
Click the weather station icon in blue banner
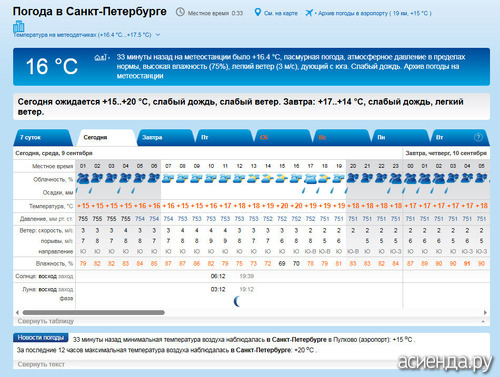click(x=101, y=58)
